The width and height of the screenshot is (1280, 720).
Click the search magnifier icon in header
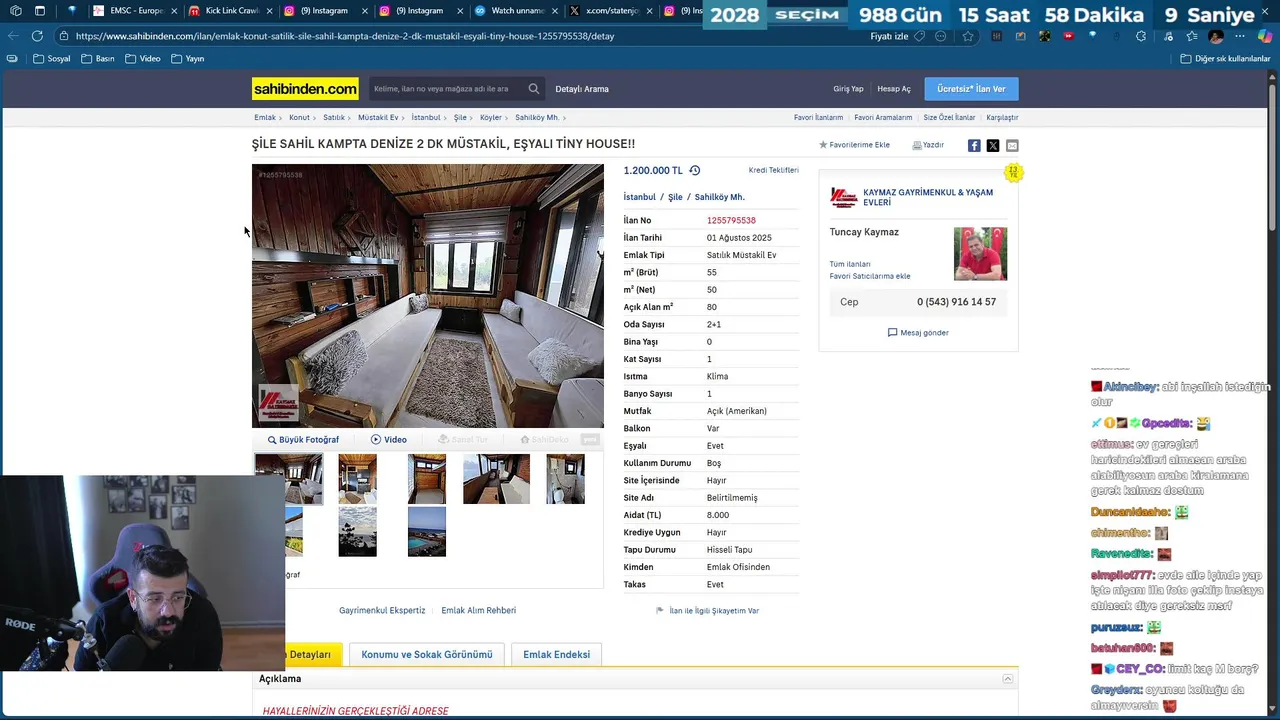point(534,89)
